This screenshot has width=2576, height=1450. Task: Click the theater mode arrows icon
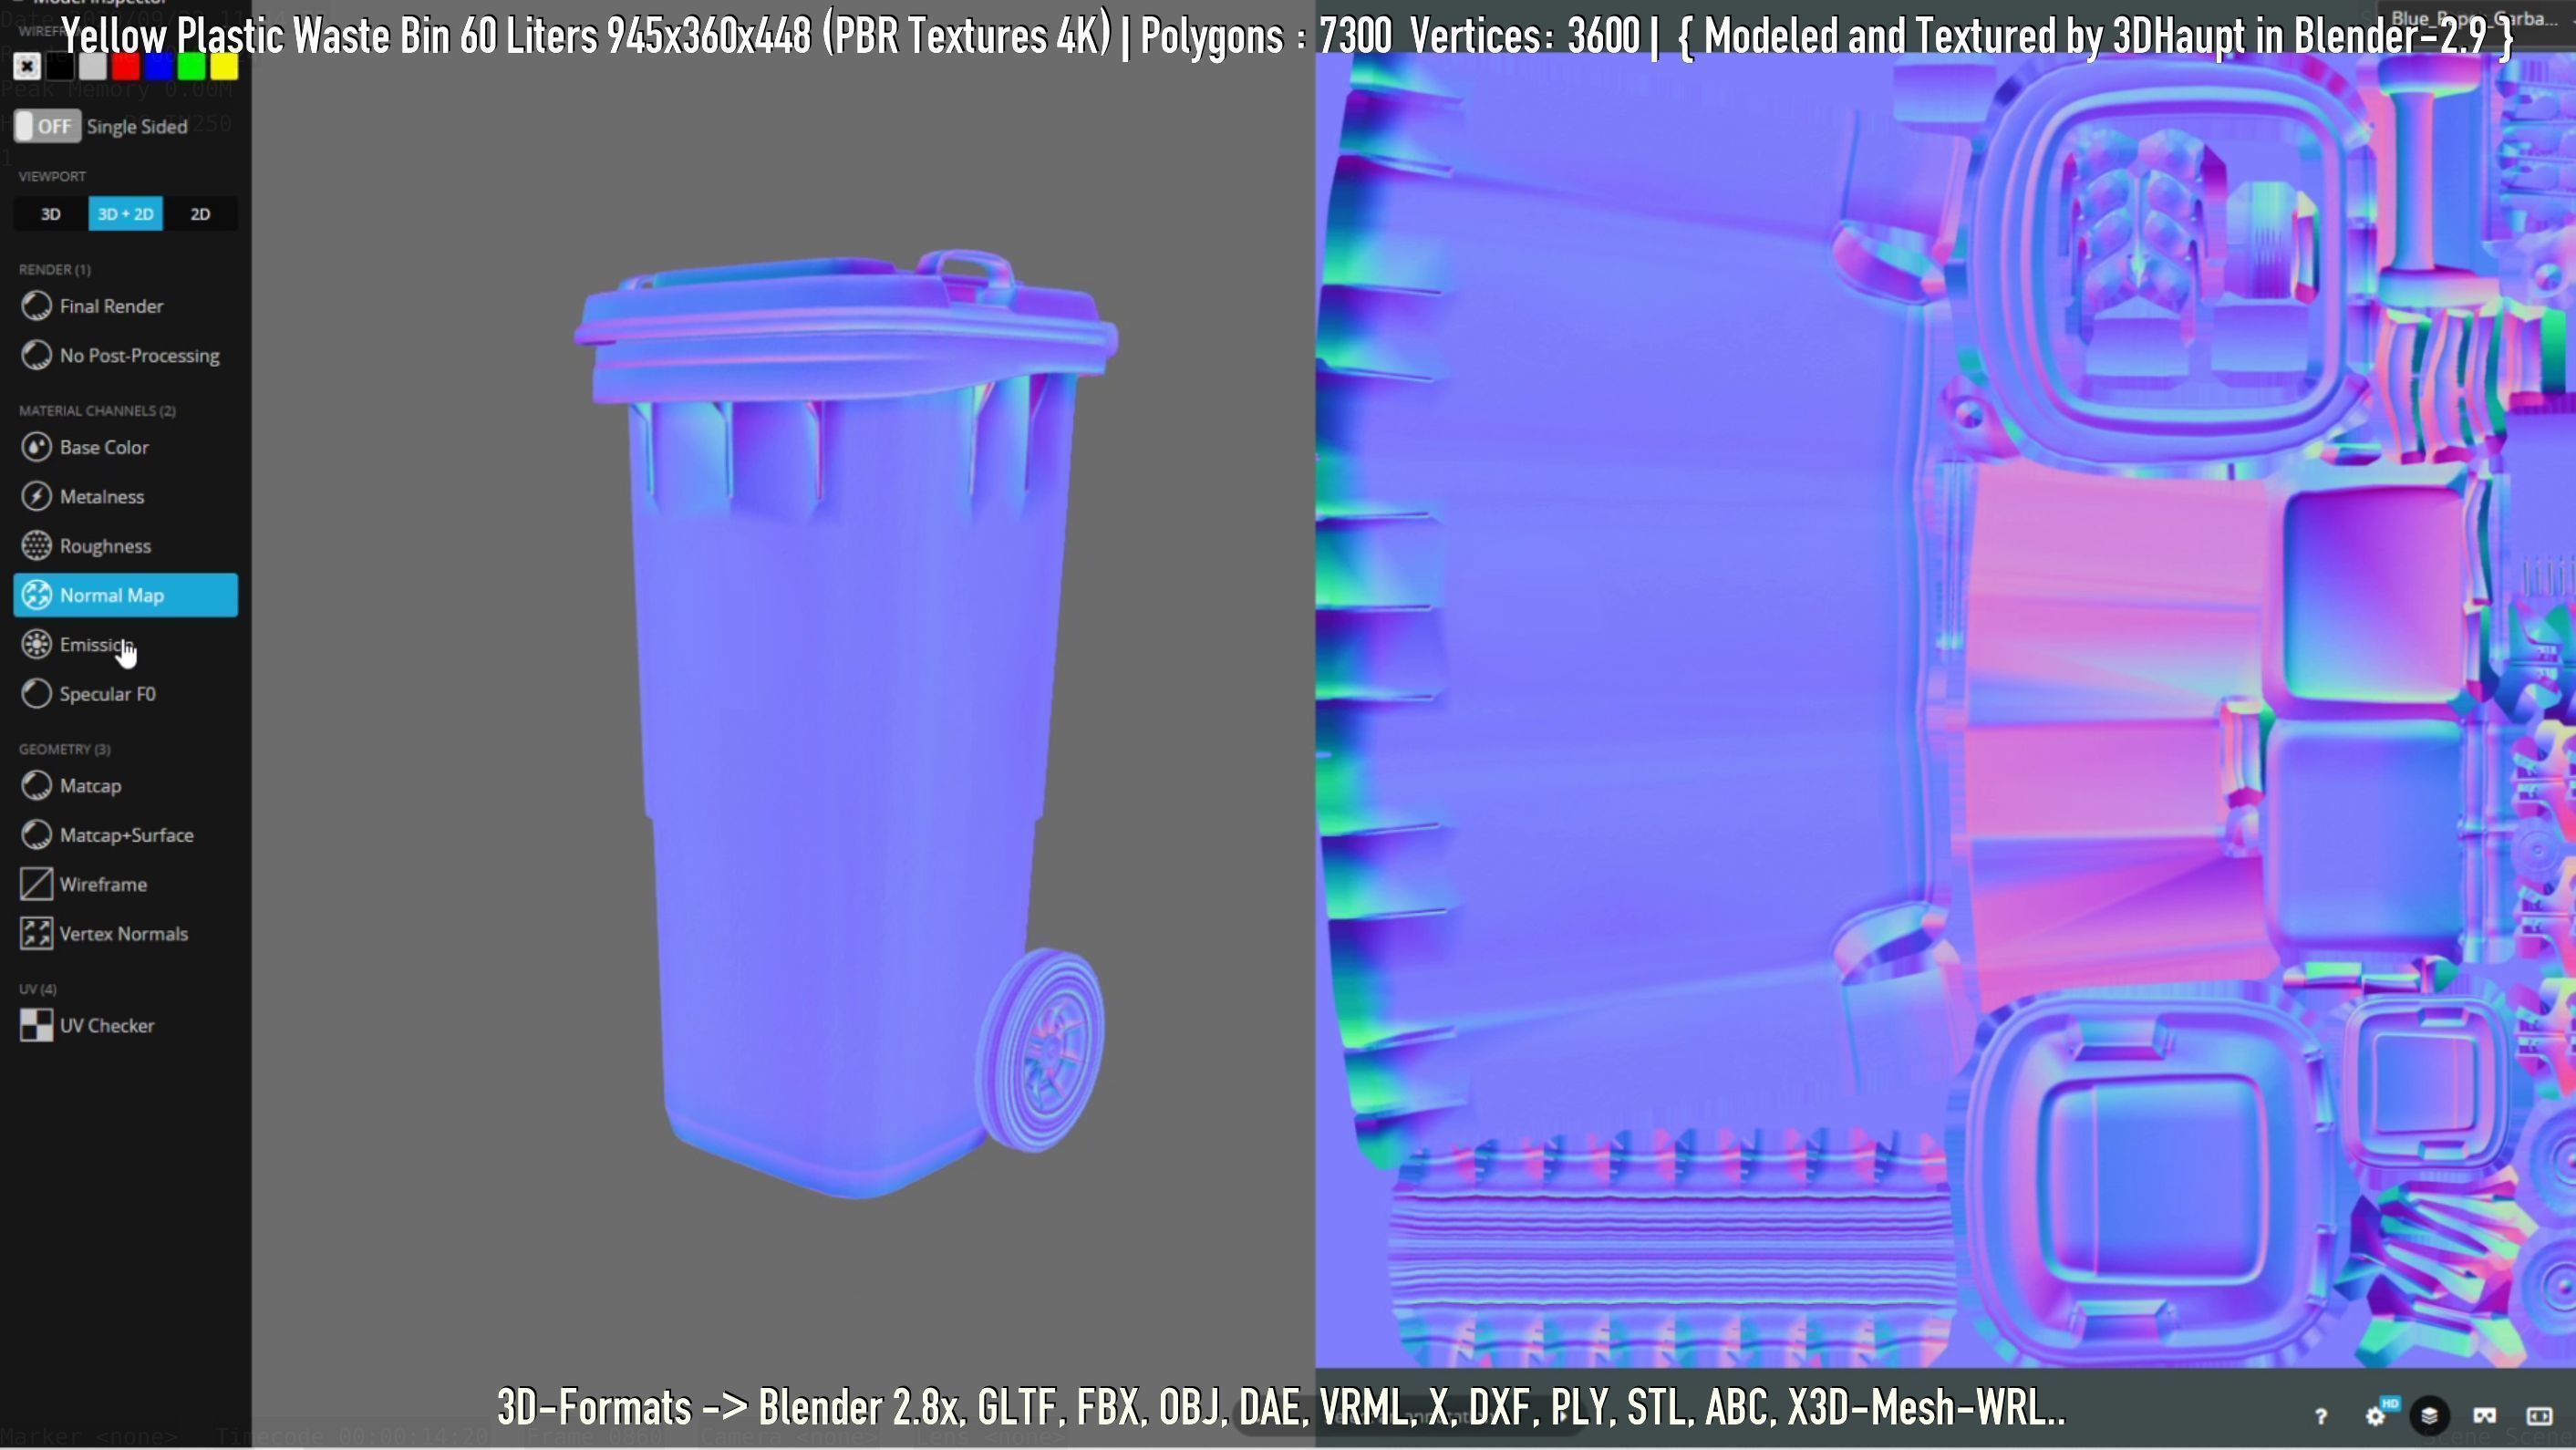[x=2539, y=1416]
